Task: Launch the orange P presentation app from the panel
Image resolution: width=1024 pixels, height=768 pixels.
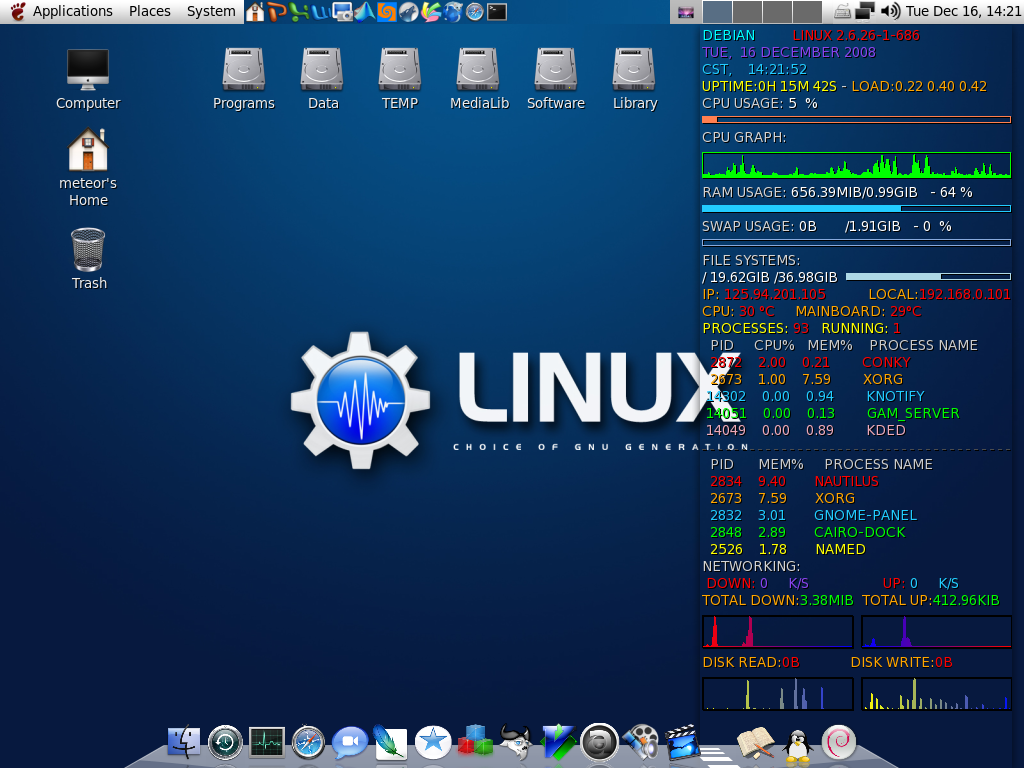Action: pyautogui.click(x=277, y=12)
